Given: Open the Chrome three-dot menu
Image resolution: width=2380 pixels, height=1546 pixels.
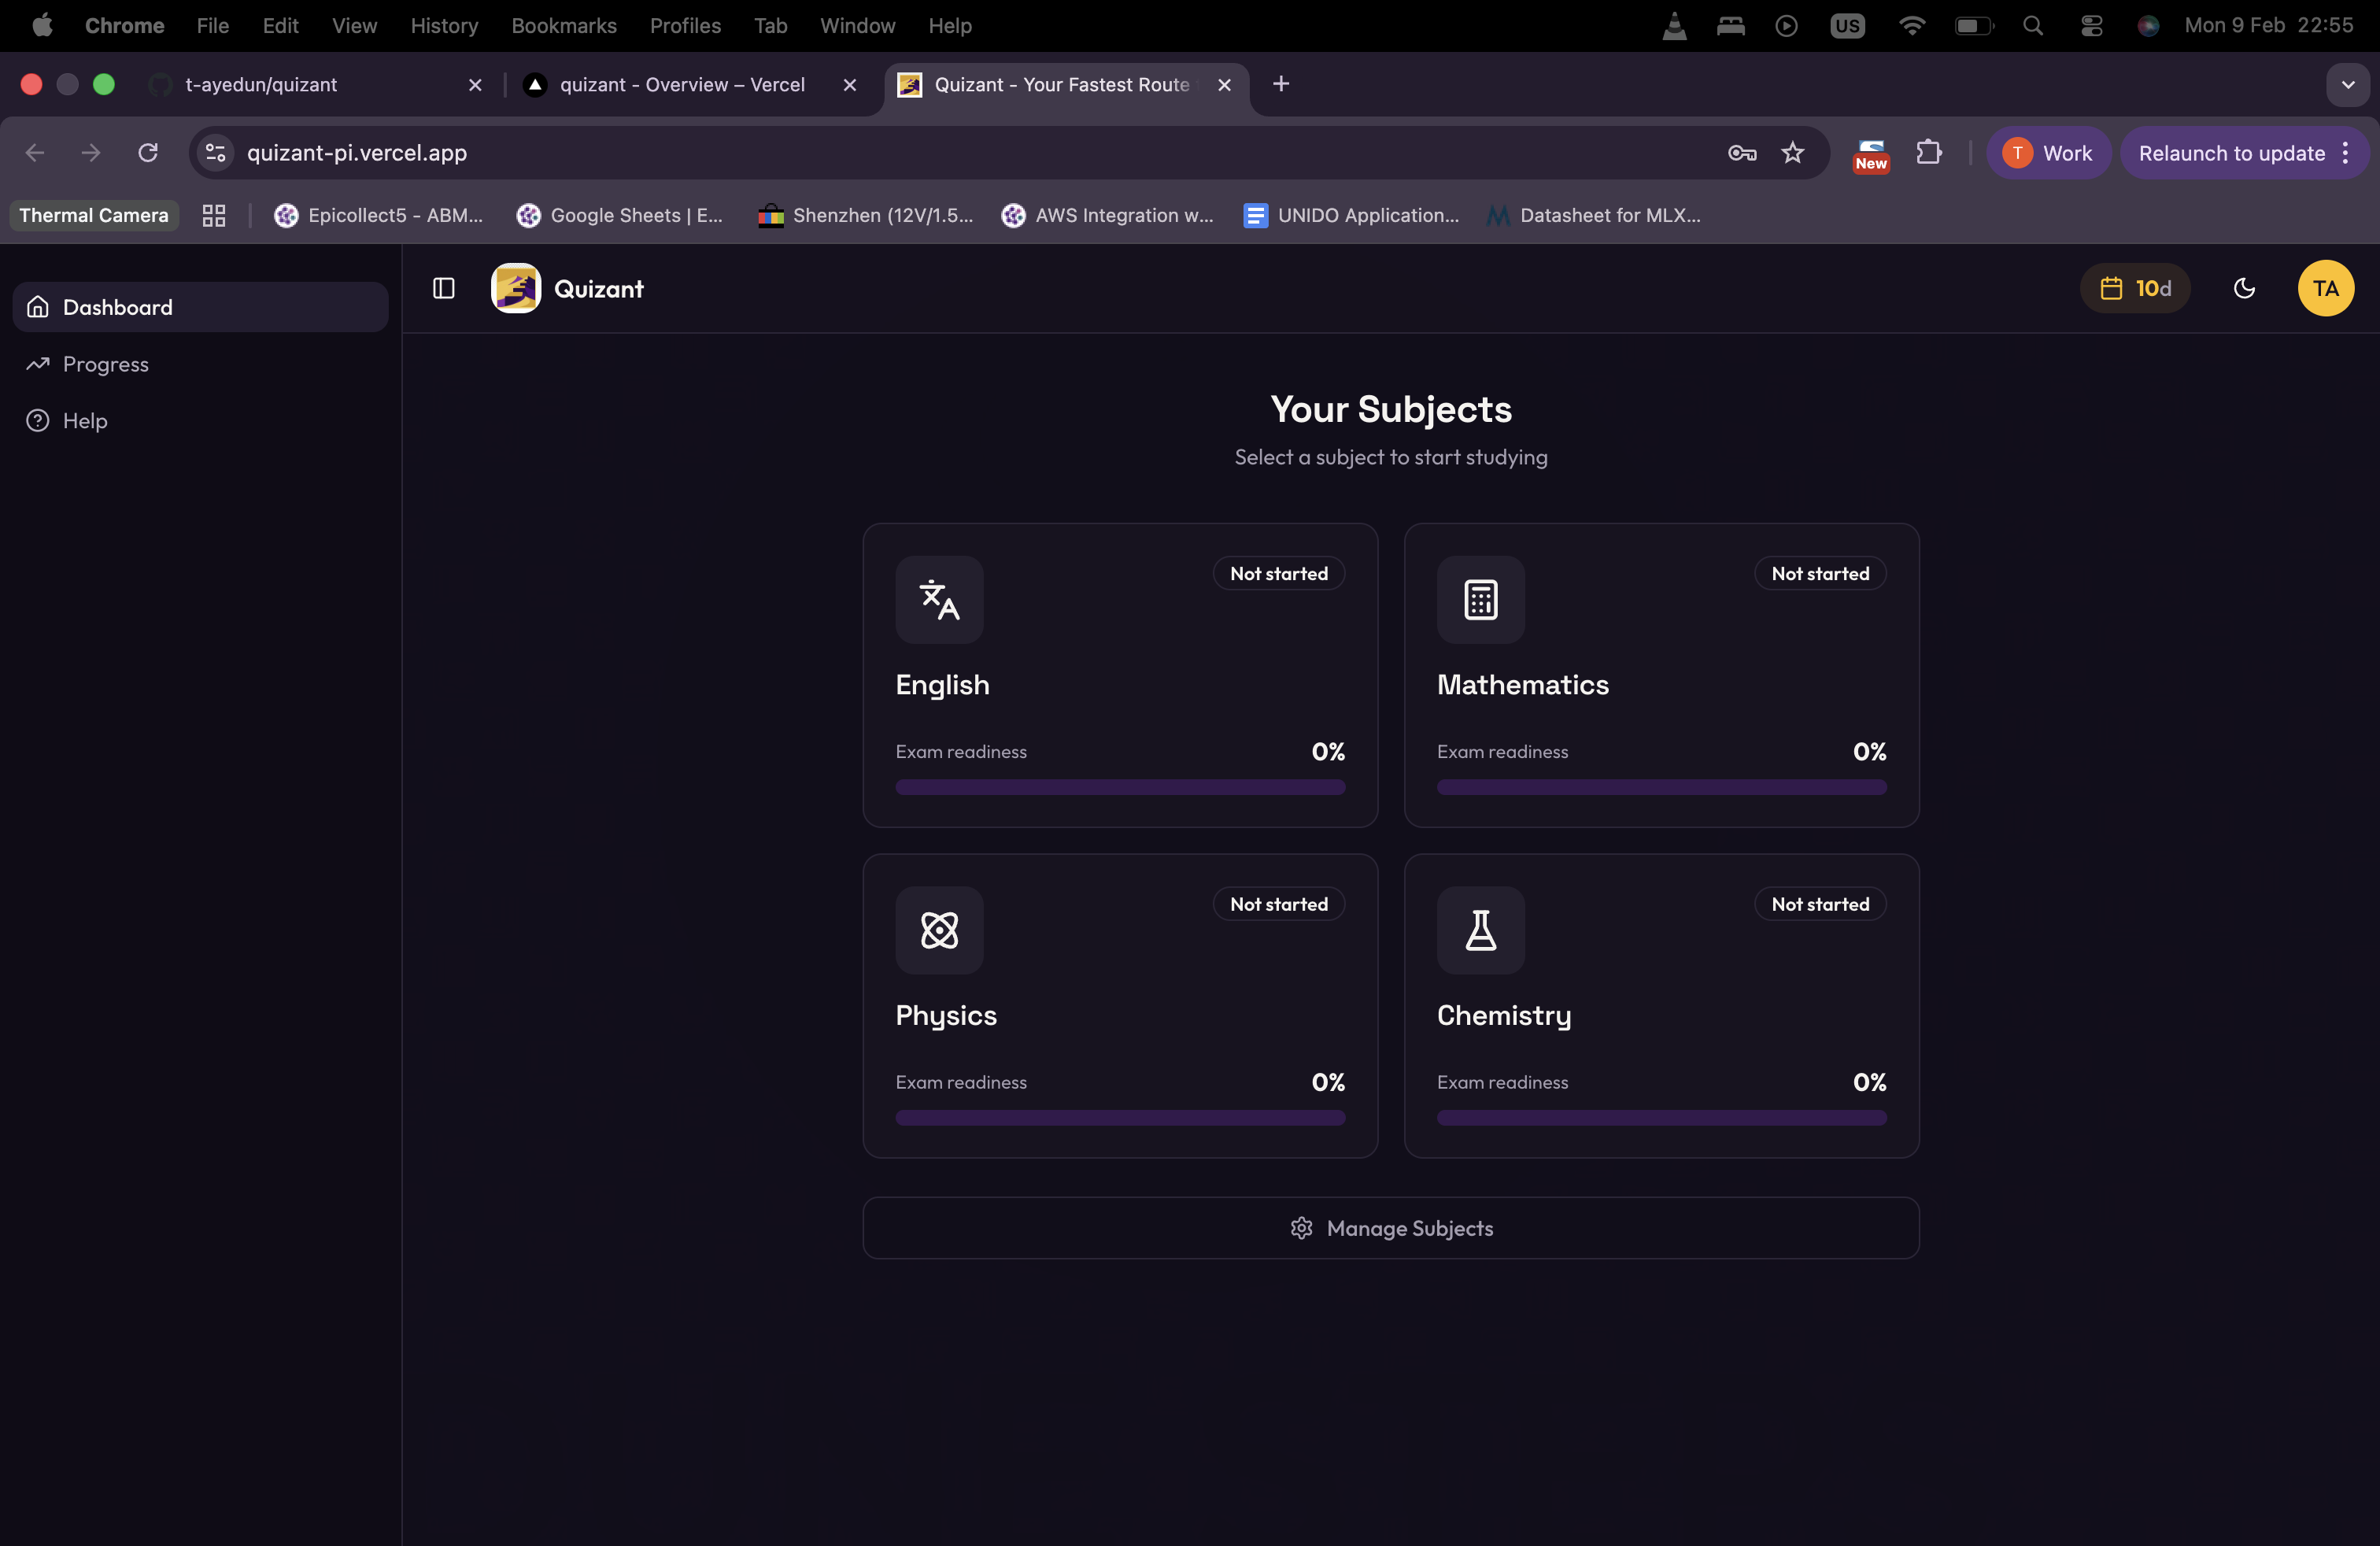Looking at the screenshot, I should [x=2345, y=152].
